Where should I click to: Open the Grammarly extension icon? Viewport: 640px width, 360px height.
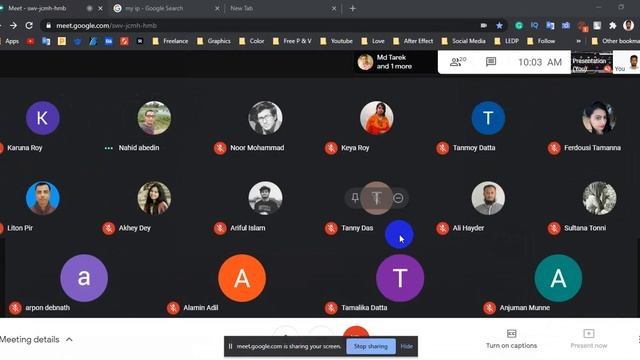tap(519, 25)
